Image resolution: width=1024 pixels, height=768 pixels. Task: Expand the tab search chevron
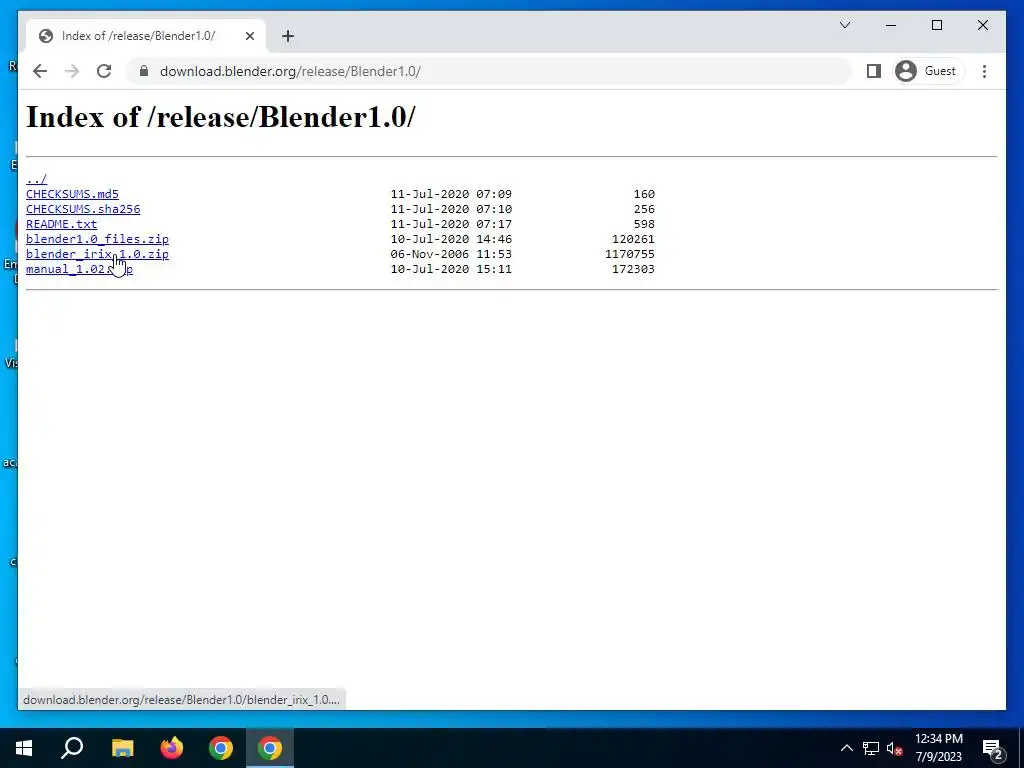[844, 25]
